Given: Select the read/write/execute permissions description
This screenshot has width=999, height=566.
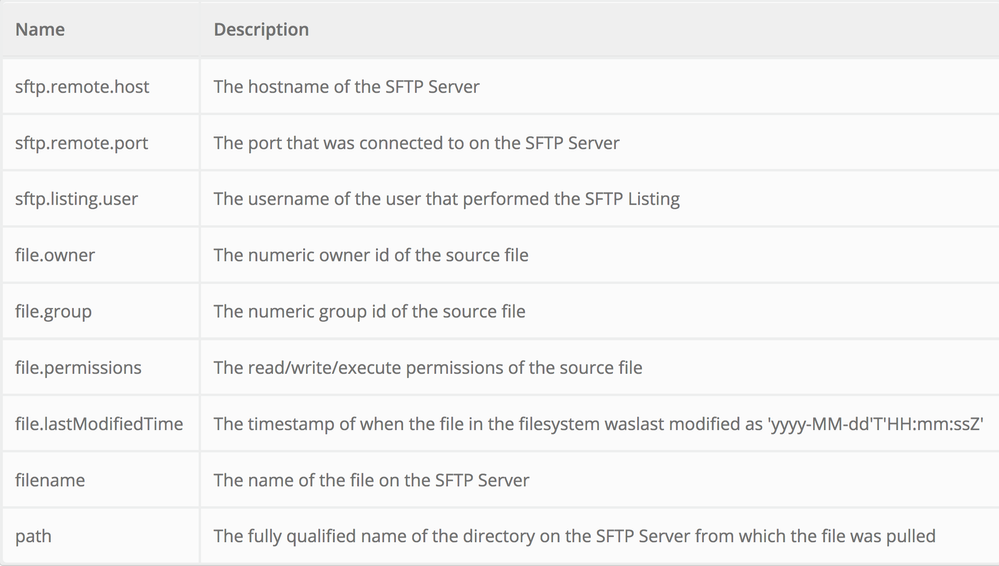Looking at the screenshot, I should coord(427,368).
